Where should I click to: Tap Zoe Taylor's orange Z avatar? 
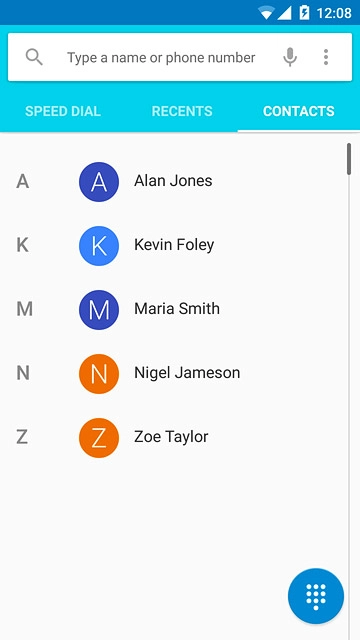tap(99, 438)
